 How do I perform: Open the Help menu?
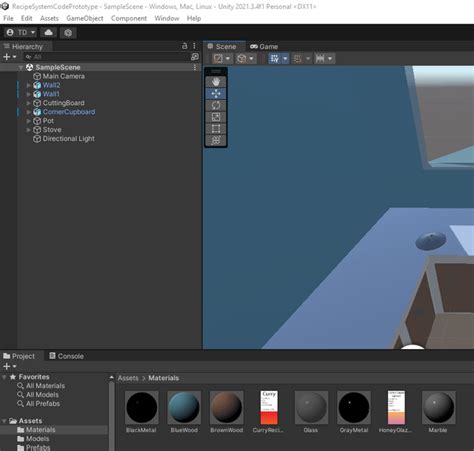click(x=194, y=18)
